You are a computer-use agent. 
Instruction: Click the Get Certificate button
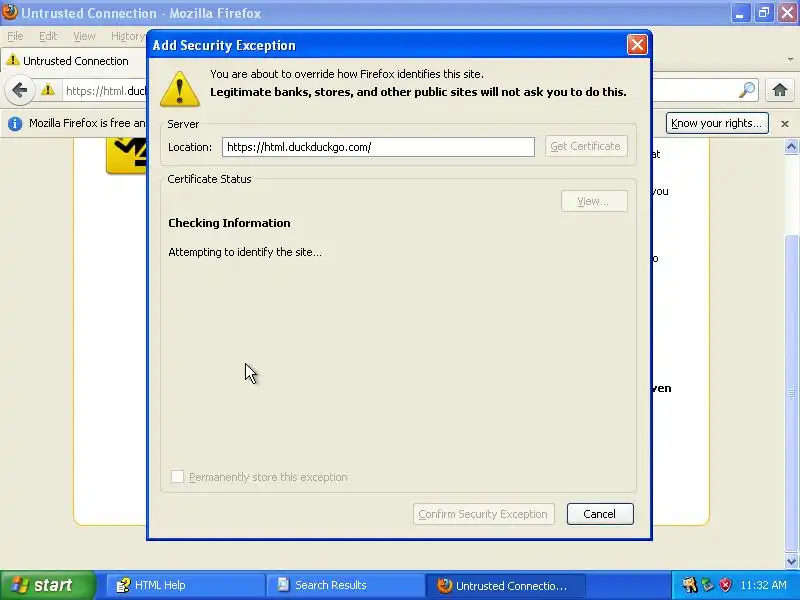tap(586, 146)
